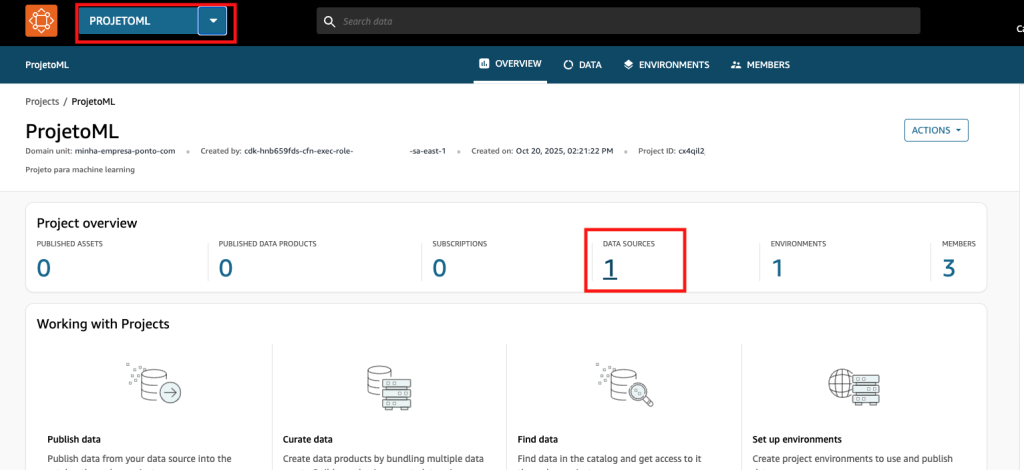This screenshot has height=470, width=1024.
Task: Click the Publish data illustration icon
Action: [x=154, y=384]
